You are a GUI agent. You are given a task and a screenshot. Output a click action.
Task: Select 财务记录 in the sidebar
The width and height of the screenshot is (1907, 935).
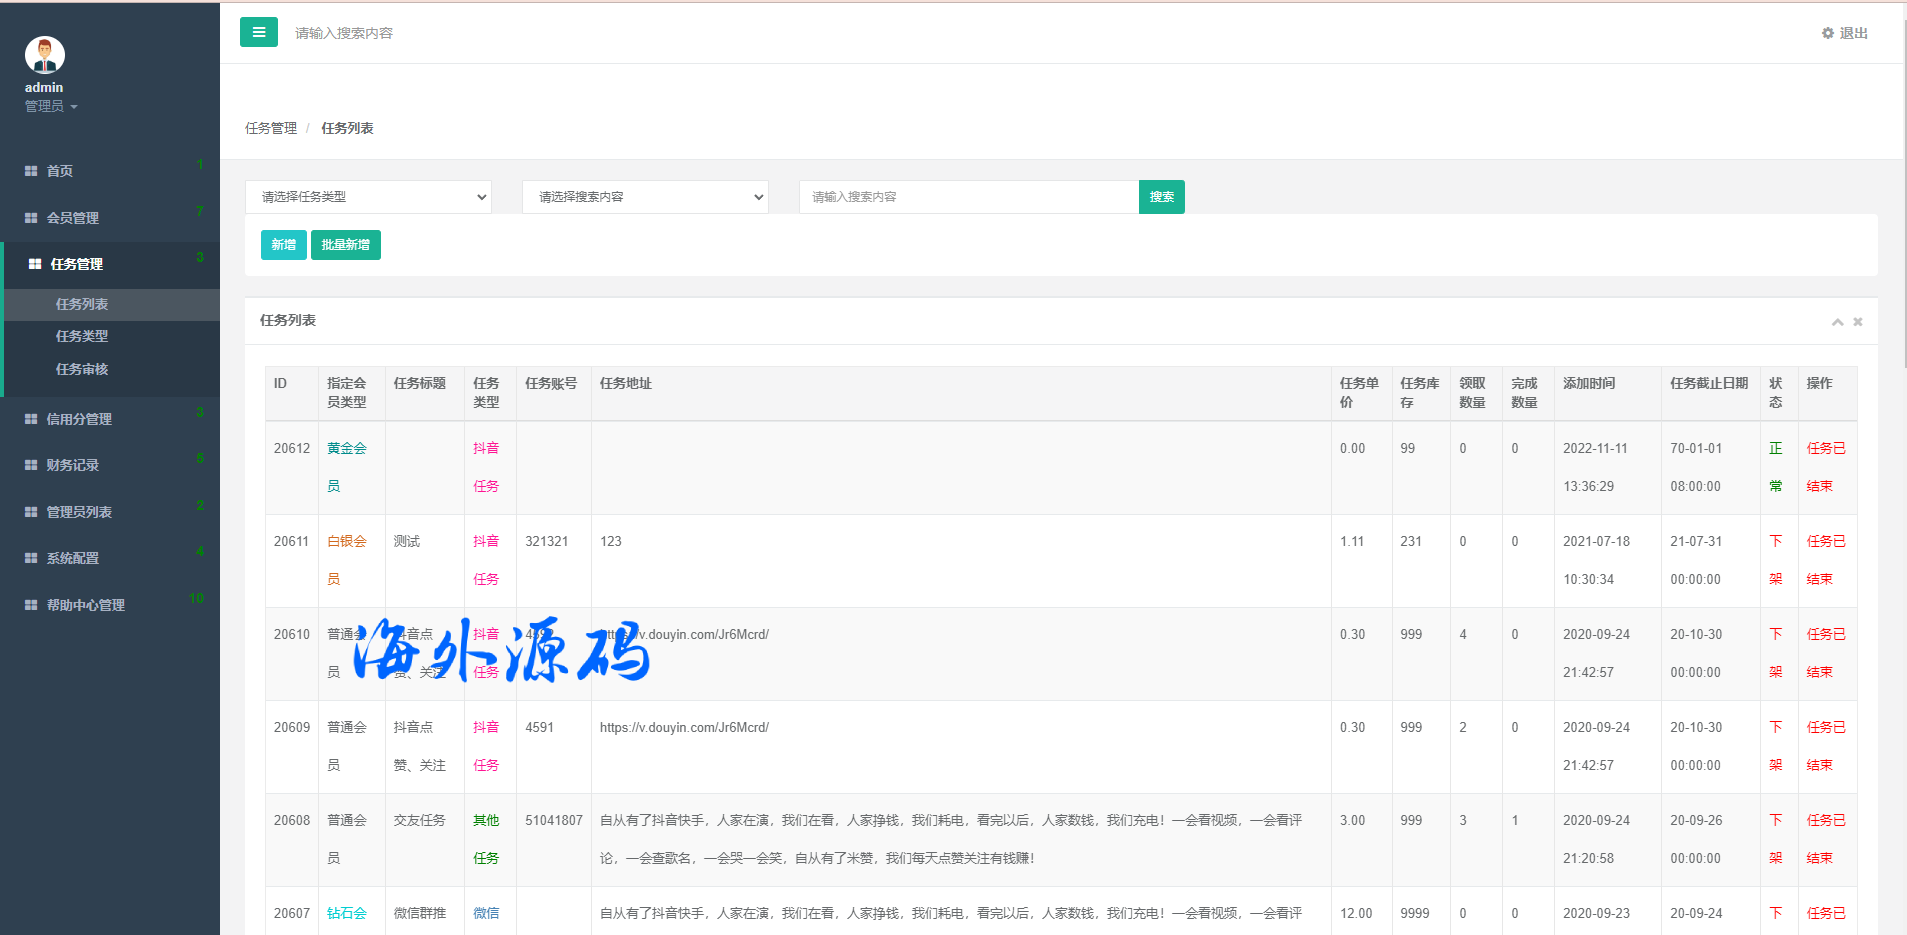click(72, 465)
